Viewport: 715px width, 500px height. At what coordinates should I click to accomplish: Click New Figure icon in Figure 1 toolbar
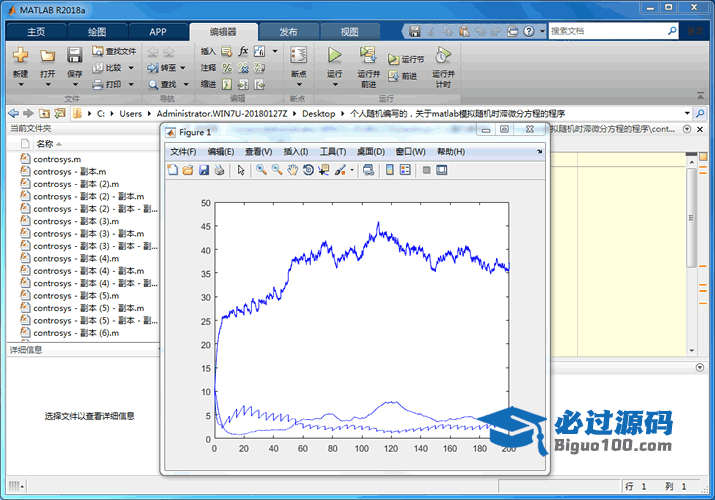(172, 170)
